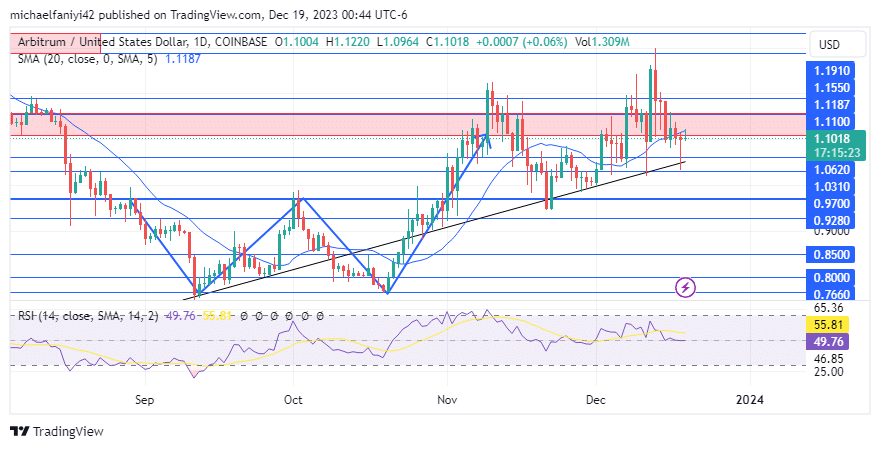The image size is (880, 449).
Task: Click the 0.9280 price level label
Action: [x=831, y=221]
